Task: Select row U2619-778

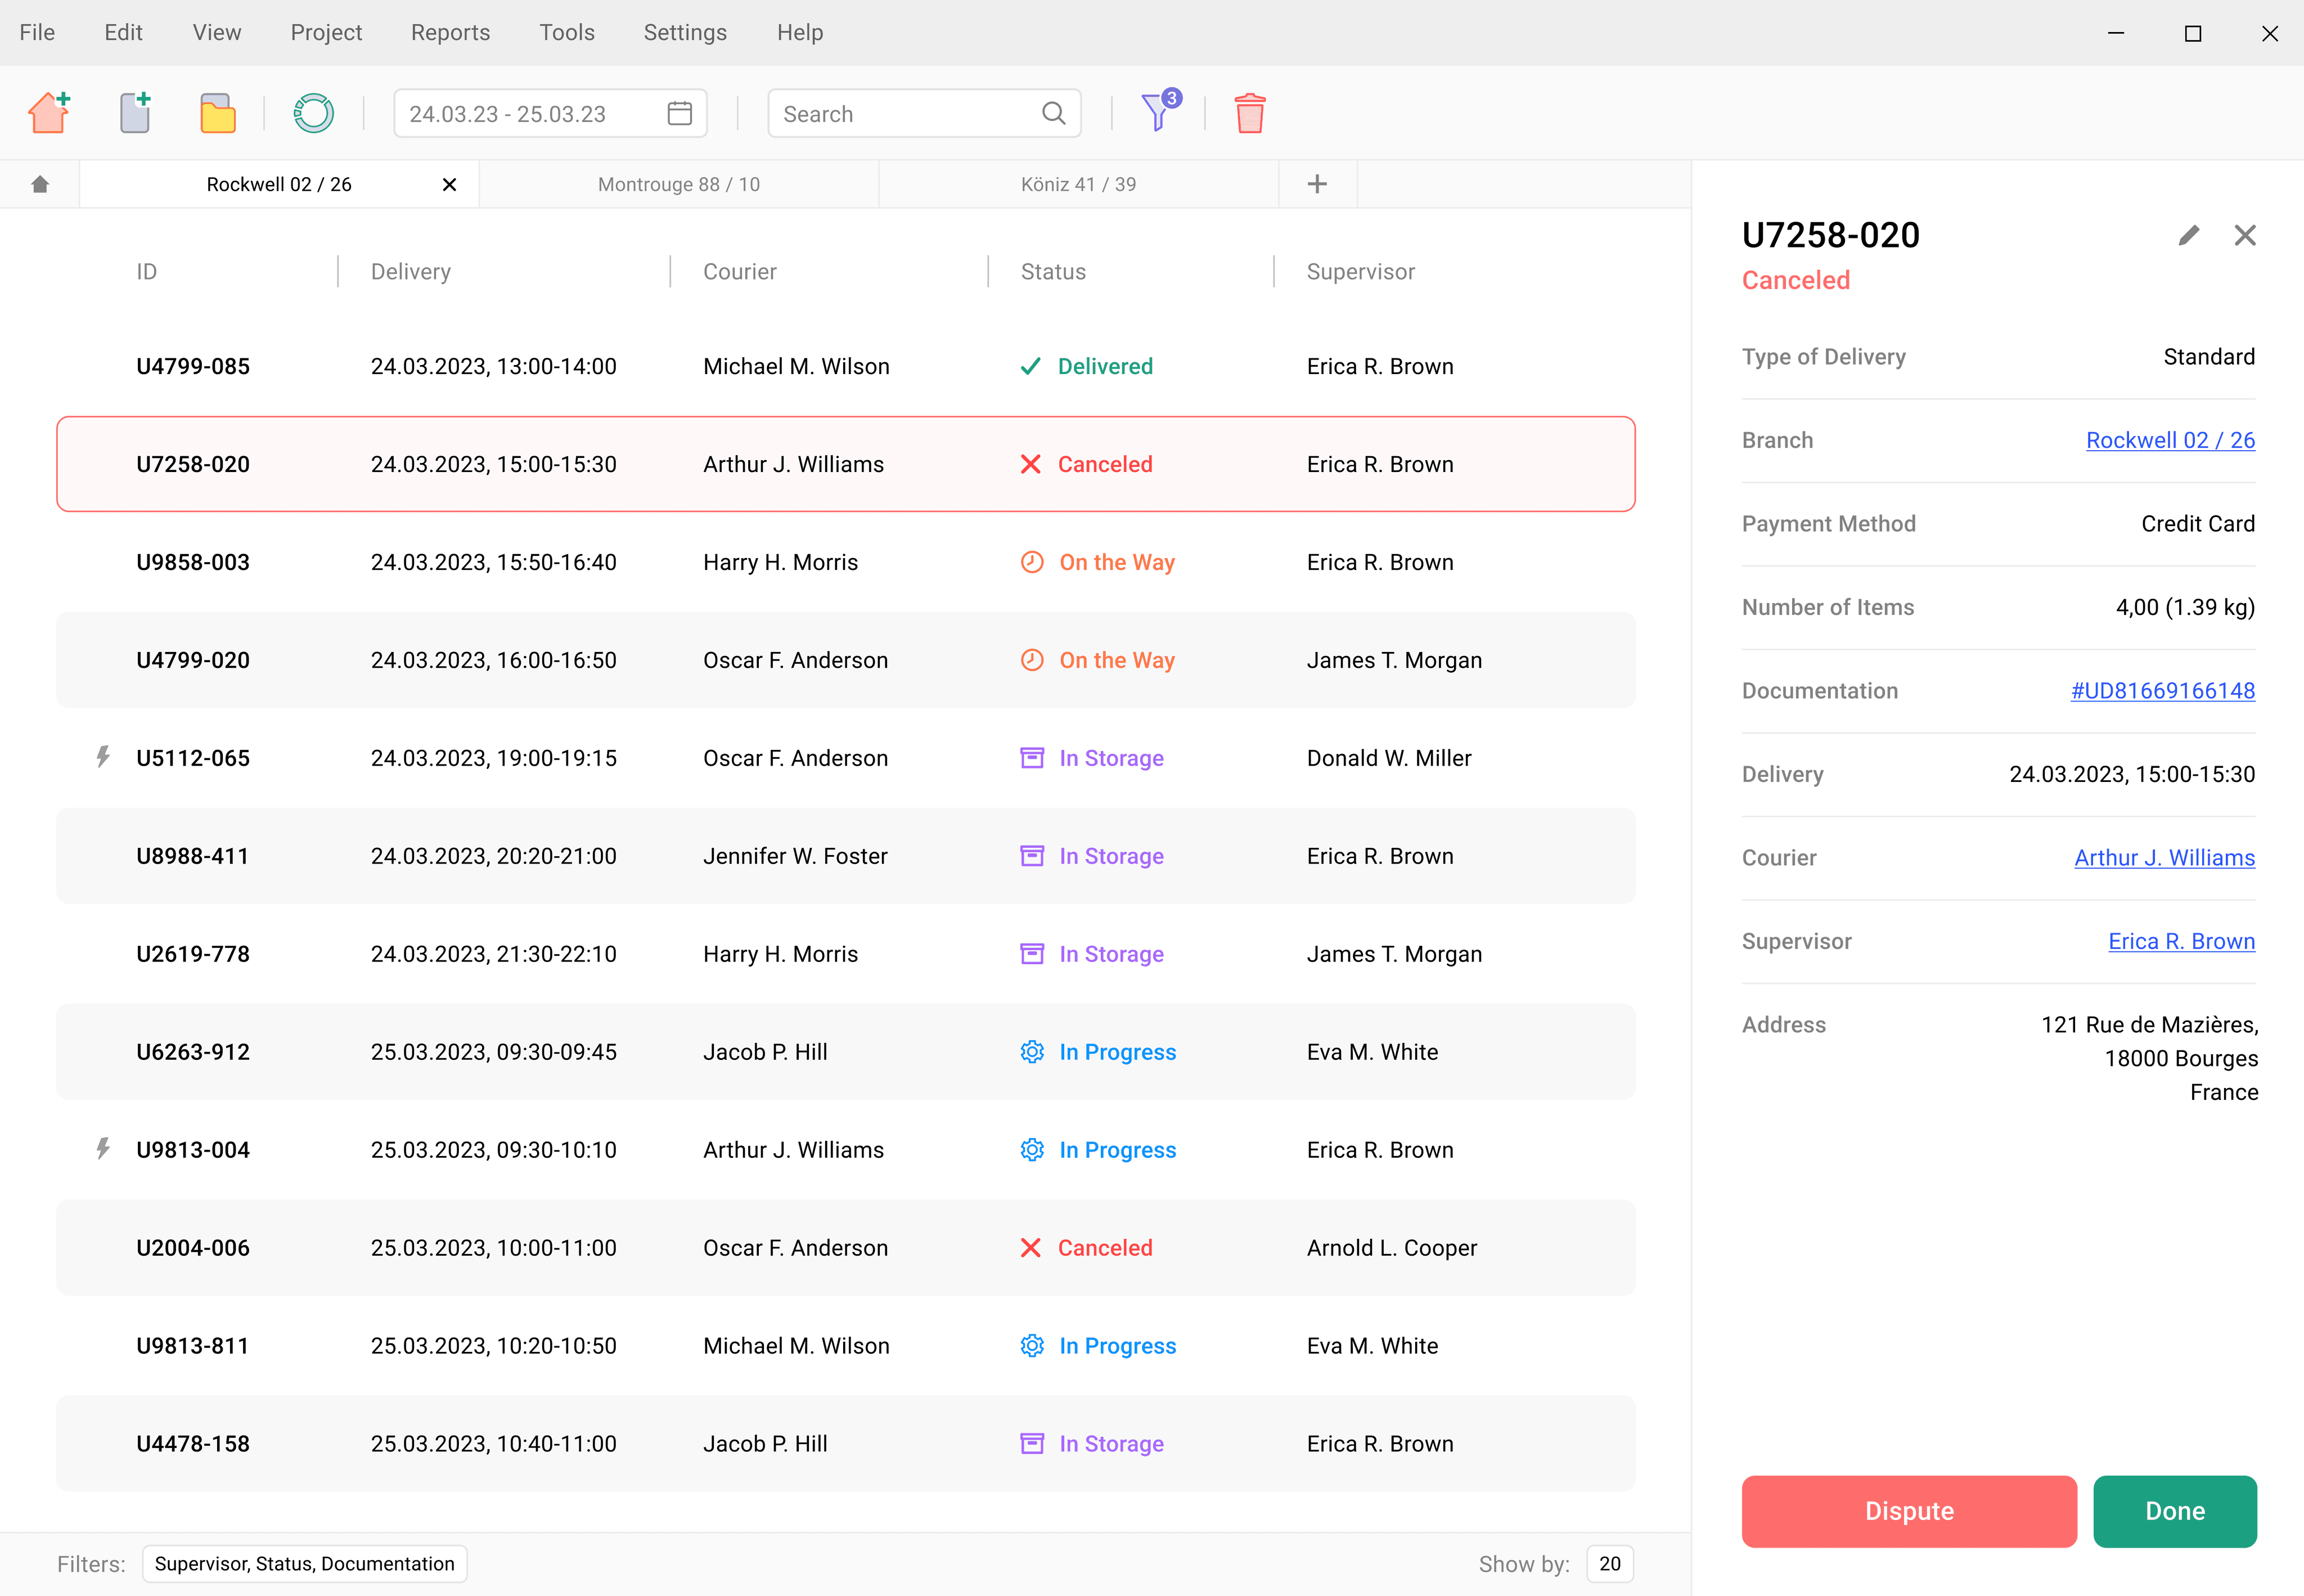Action: click(x=846, y=954)
